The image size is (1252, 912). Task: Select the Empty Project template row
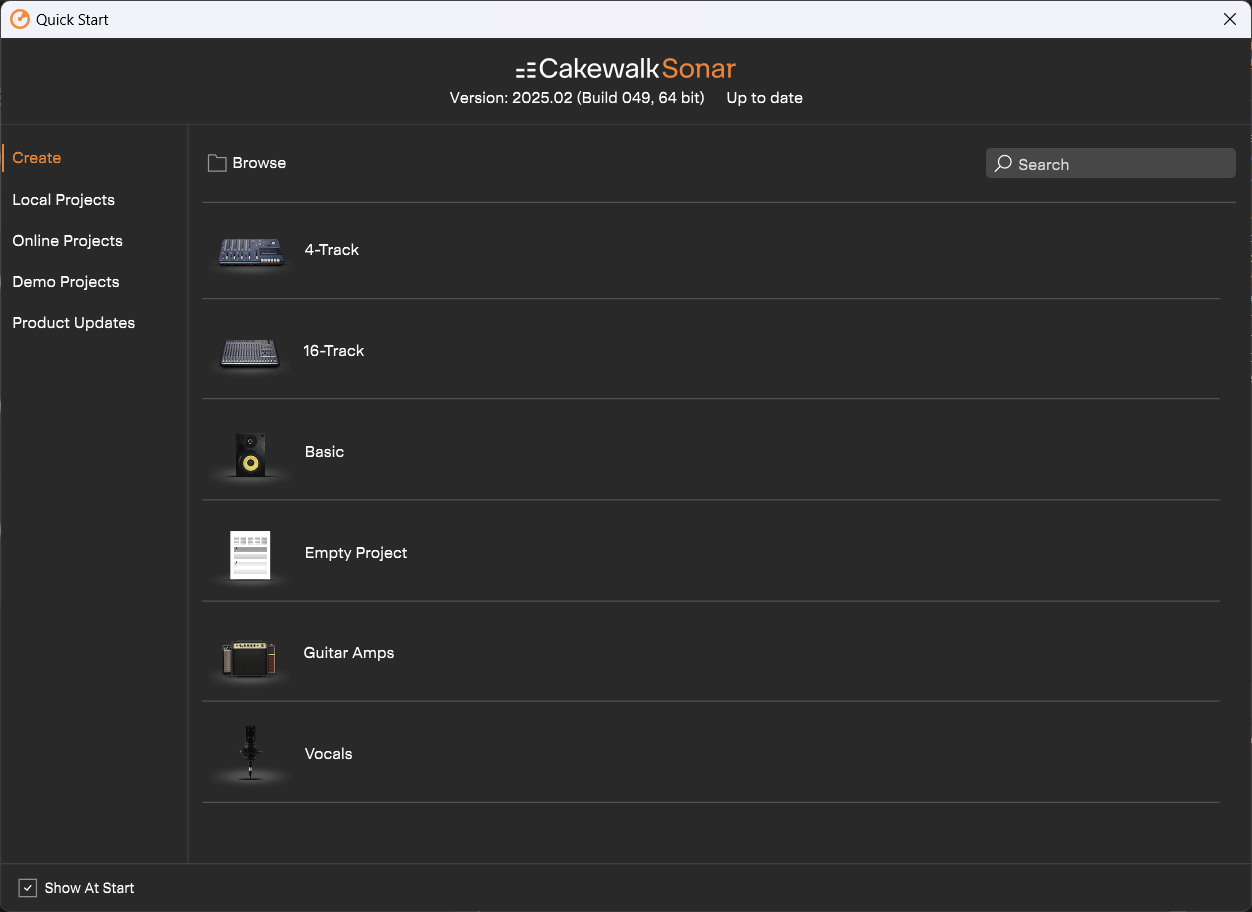click(700, 552)
